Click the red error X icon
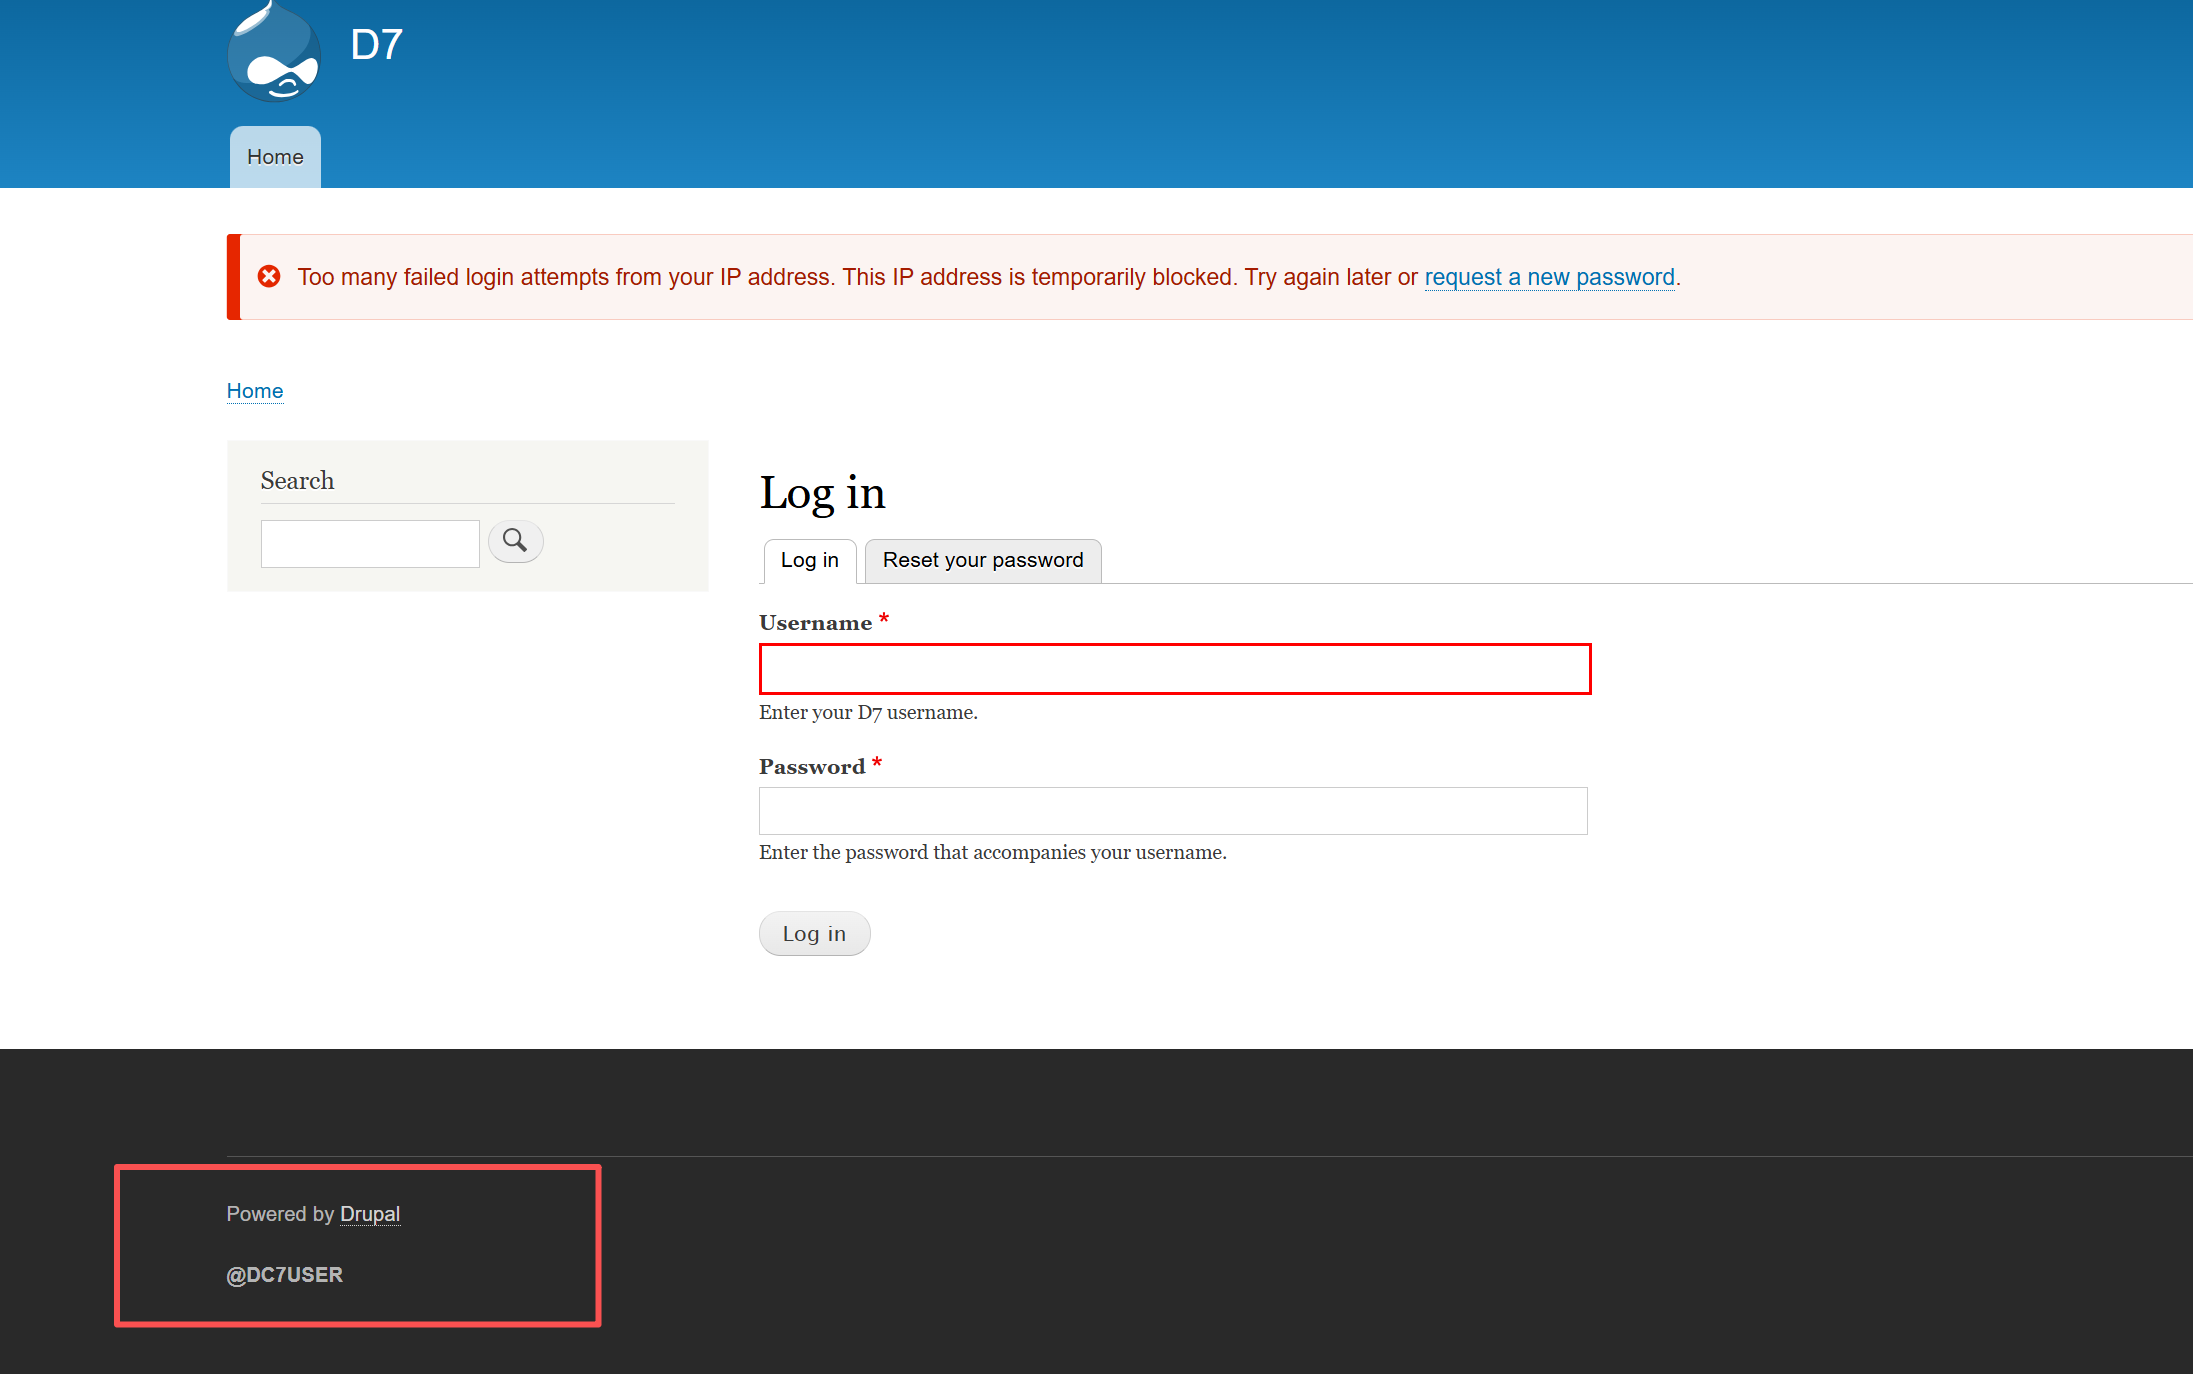This screenshot has height=1374, width=2193. (269, 276)
